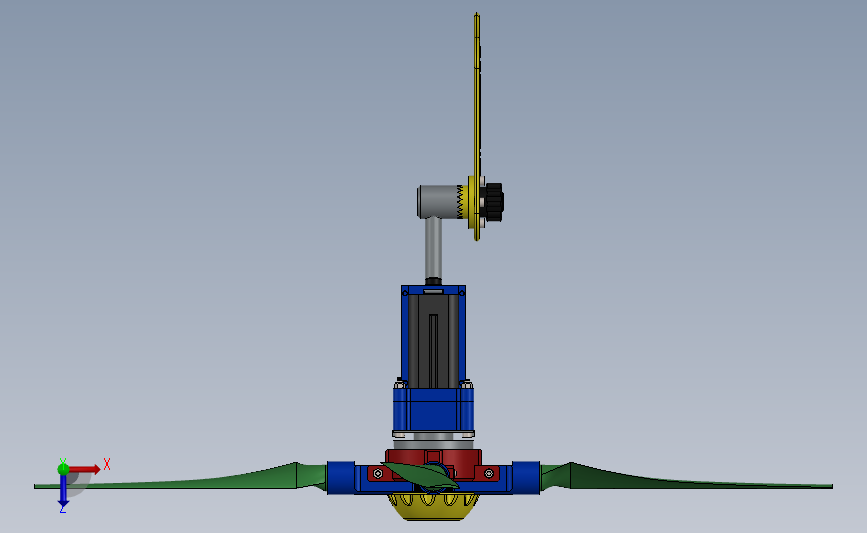The width and height of the screenshot is (867, 533).
Task: Select the right blue blade clamp
Action: point(525,478)
